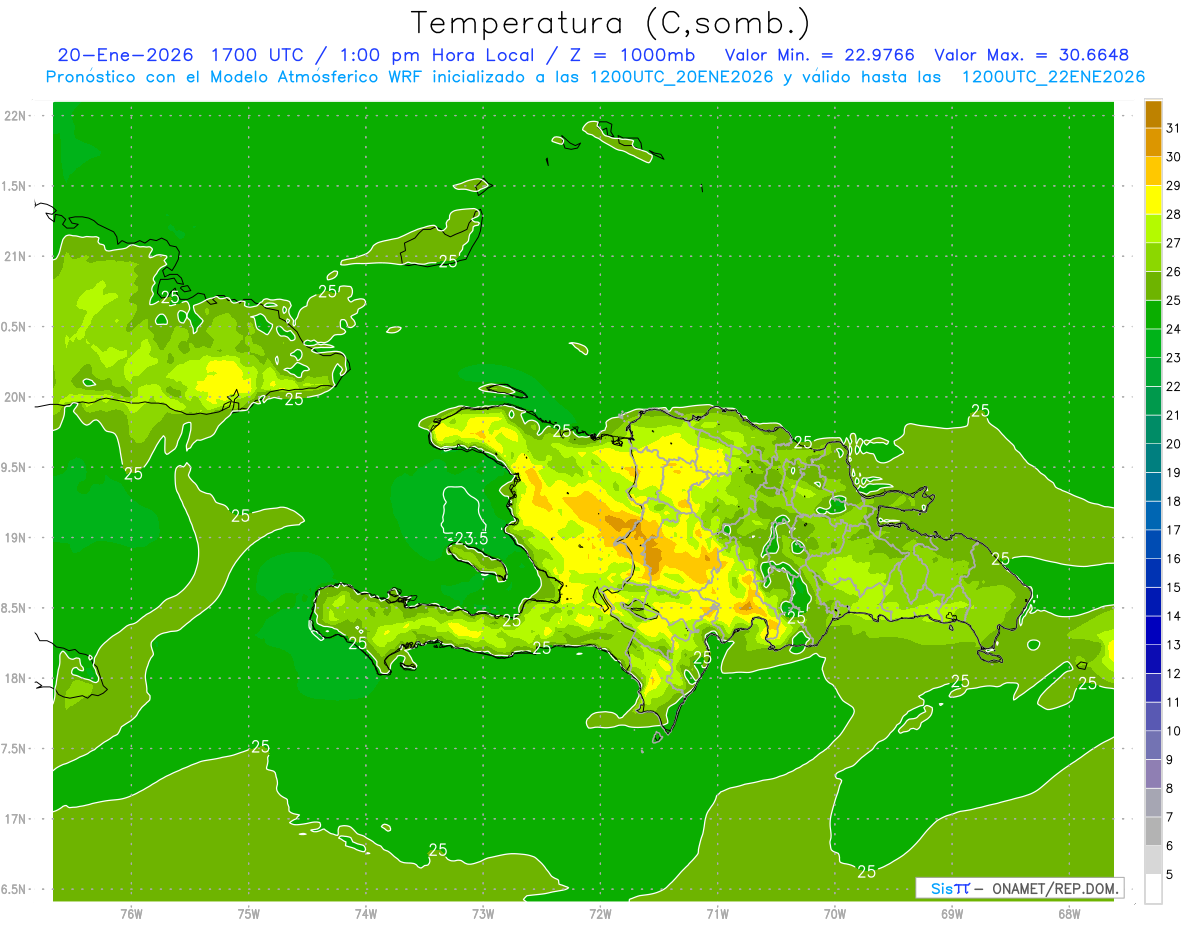This screenshot has width=1200, height=927.
Task: Click the "68W" longitude label
Action: (1069, 913)
